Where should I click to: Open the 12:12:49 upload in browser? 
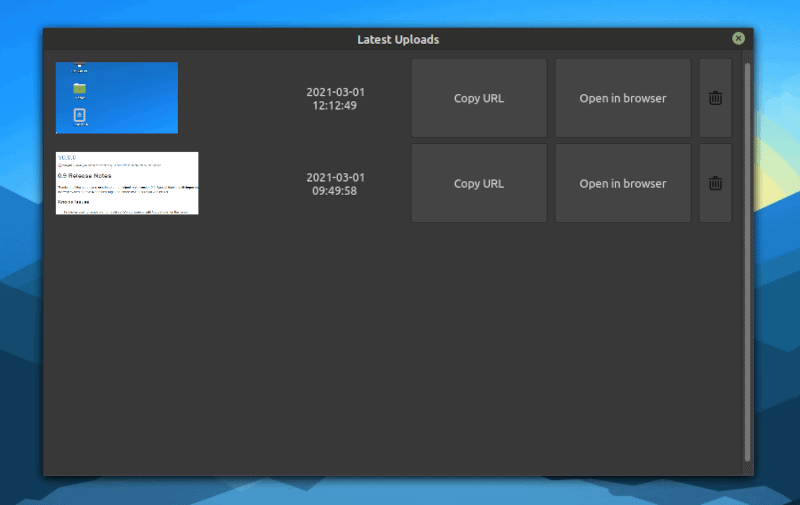pos(623,98)
